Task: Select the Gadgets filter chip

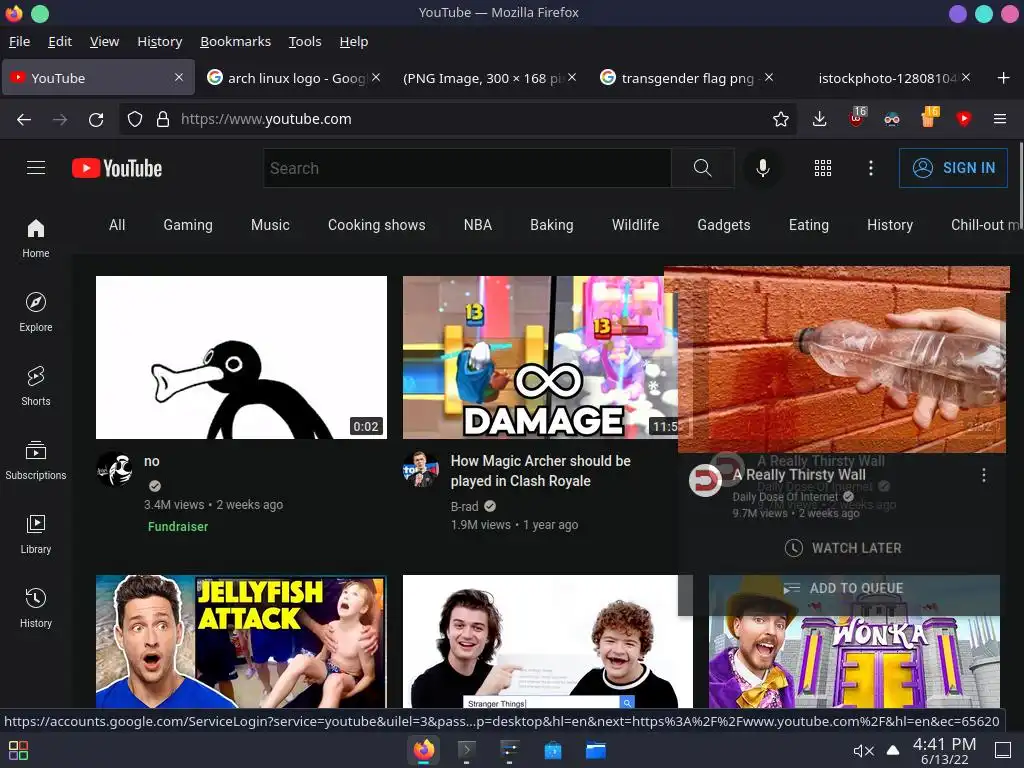Action: click(724, 225)
